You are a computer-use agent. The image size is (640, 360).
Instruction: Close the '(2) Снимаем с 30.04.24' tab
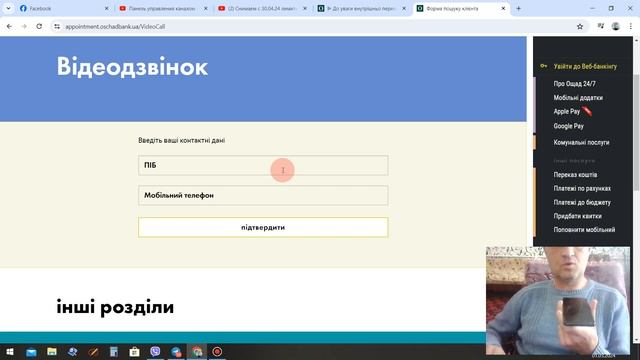(x=305, y=8)
